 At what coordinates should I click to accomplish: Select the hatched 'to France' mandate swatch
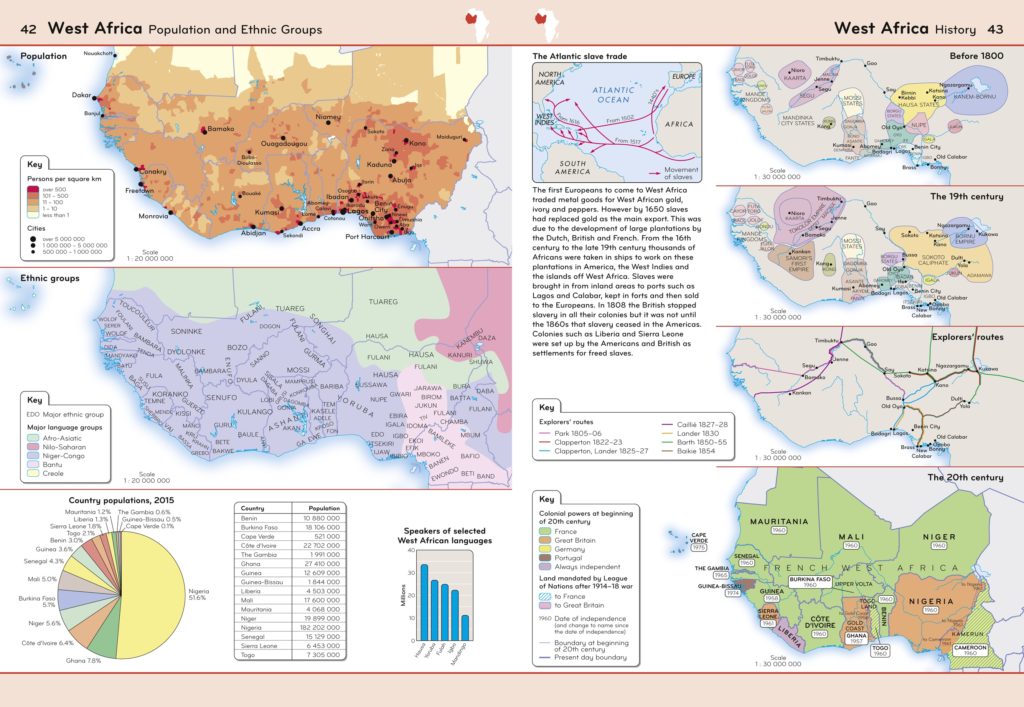545,596
